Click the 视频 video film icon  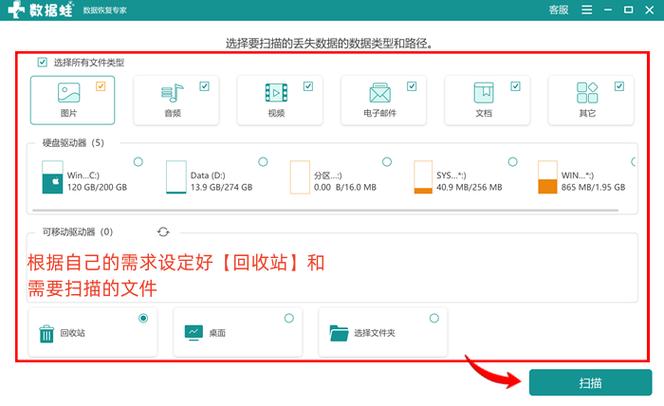276,93
